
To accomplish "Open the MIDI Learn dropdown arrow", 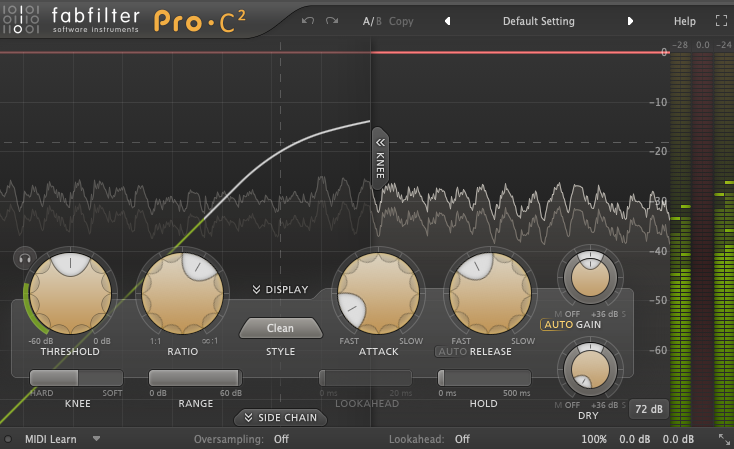I will 97,438.
